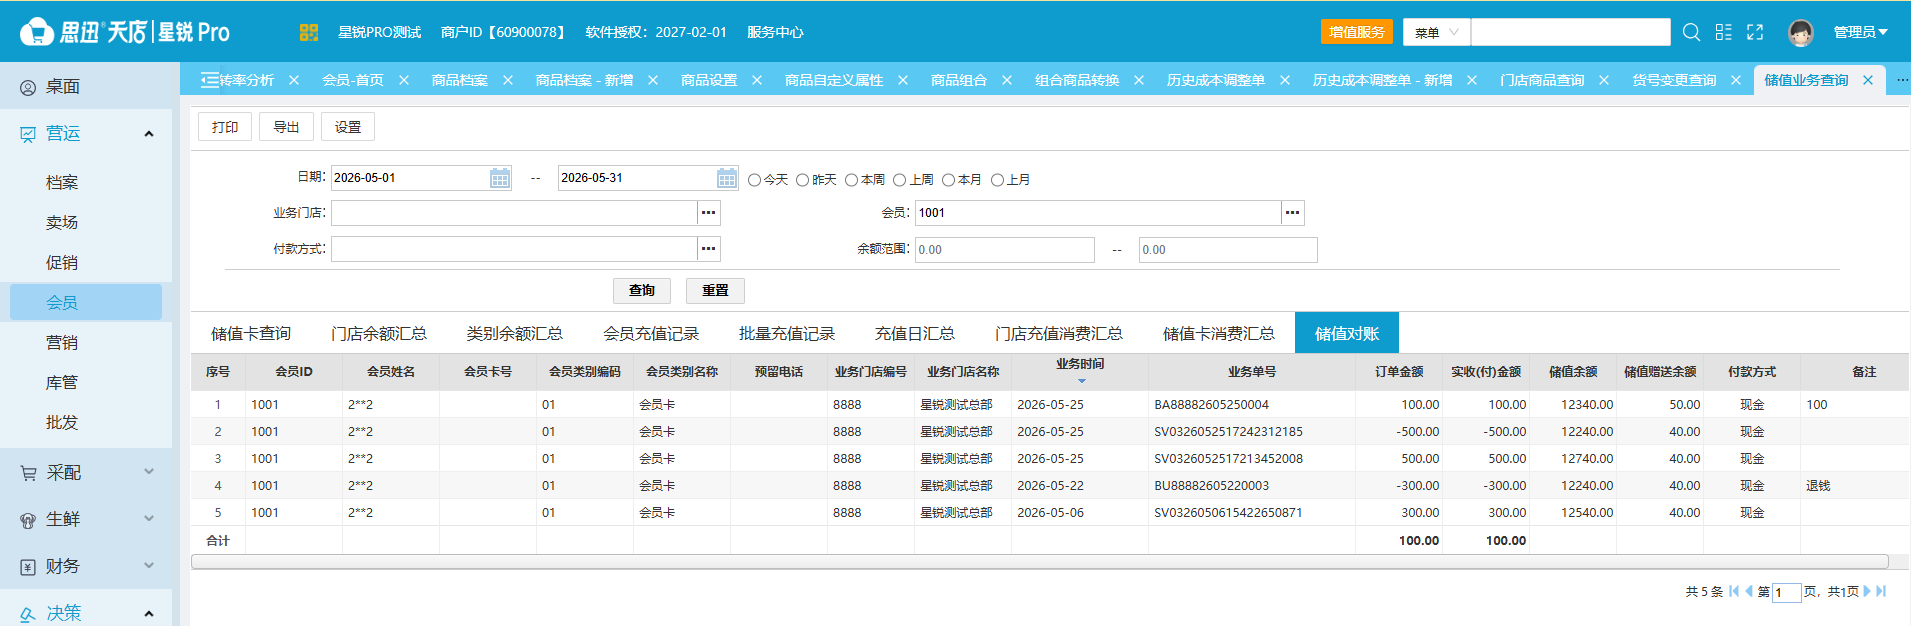The image size is (1911, 626).
Task: Go to the next page arrow
Action: [1867, 591]
